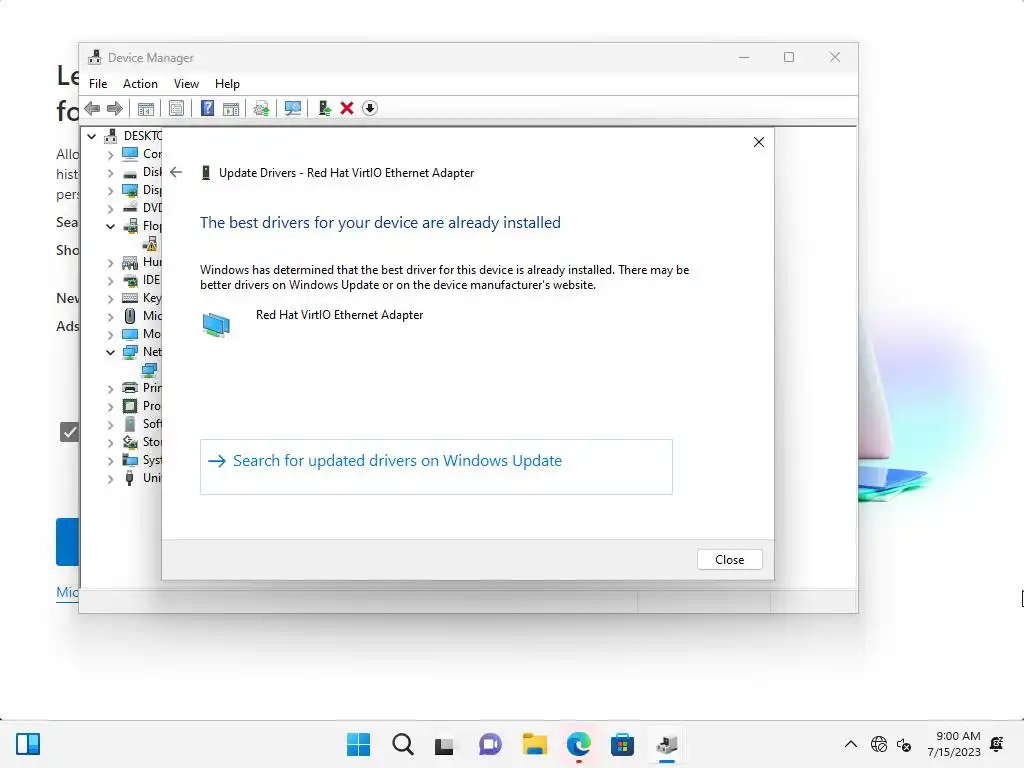Expand the IDE controllers tree node
The height and width of the screenshot is (768, 1024).
(110, 281)
